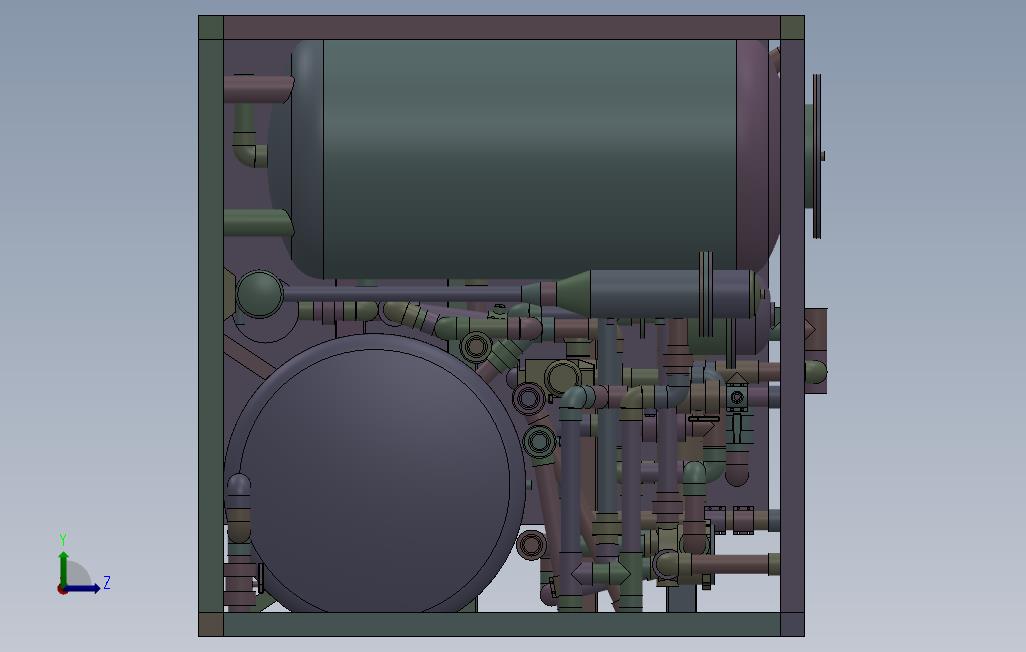Click the blue Z axis arrow of the triad
The image size is (1026, 652).
pos(83,589)
